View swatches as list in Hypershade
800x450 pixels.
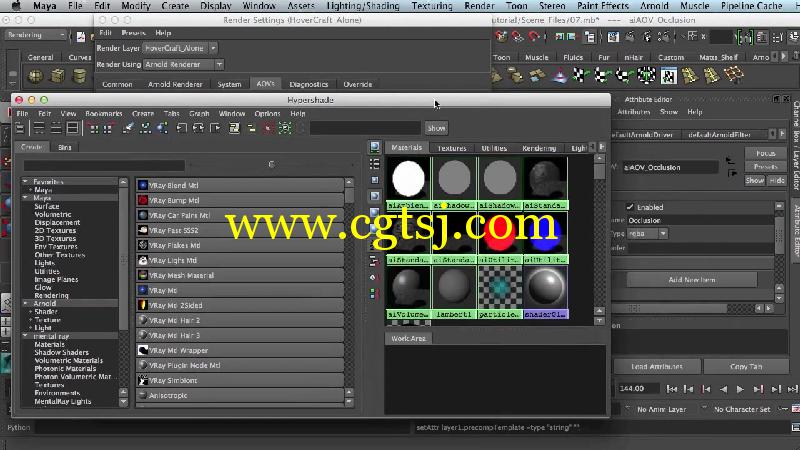[374, 164]
